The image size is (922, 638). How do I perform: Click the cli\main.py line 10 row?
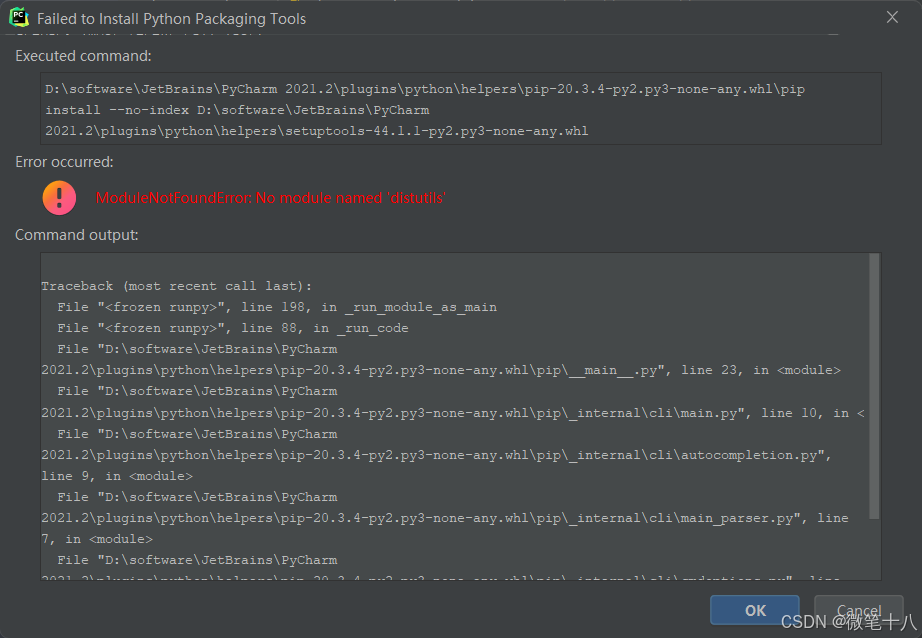click(x=453, y=413)
